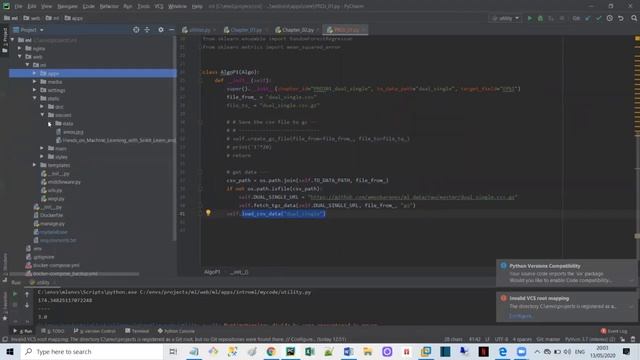
Task: Open Word from the taskbar
Action: click(x=348, y=351)
